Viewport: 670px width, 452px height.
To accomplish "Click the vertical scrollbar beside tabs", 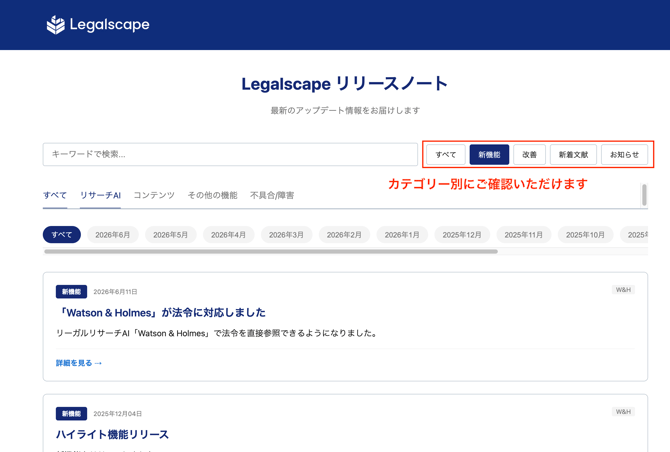I will click(644, 195).
